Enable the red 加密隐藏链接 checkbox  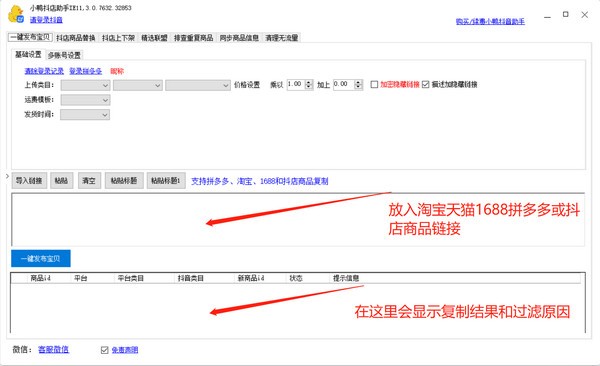(374, 84)
